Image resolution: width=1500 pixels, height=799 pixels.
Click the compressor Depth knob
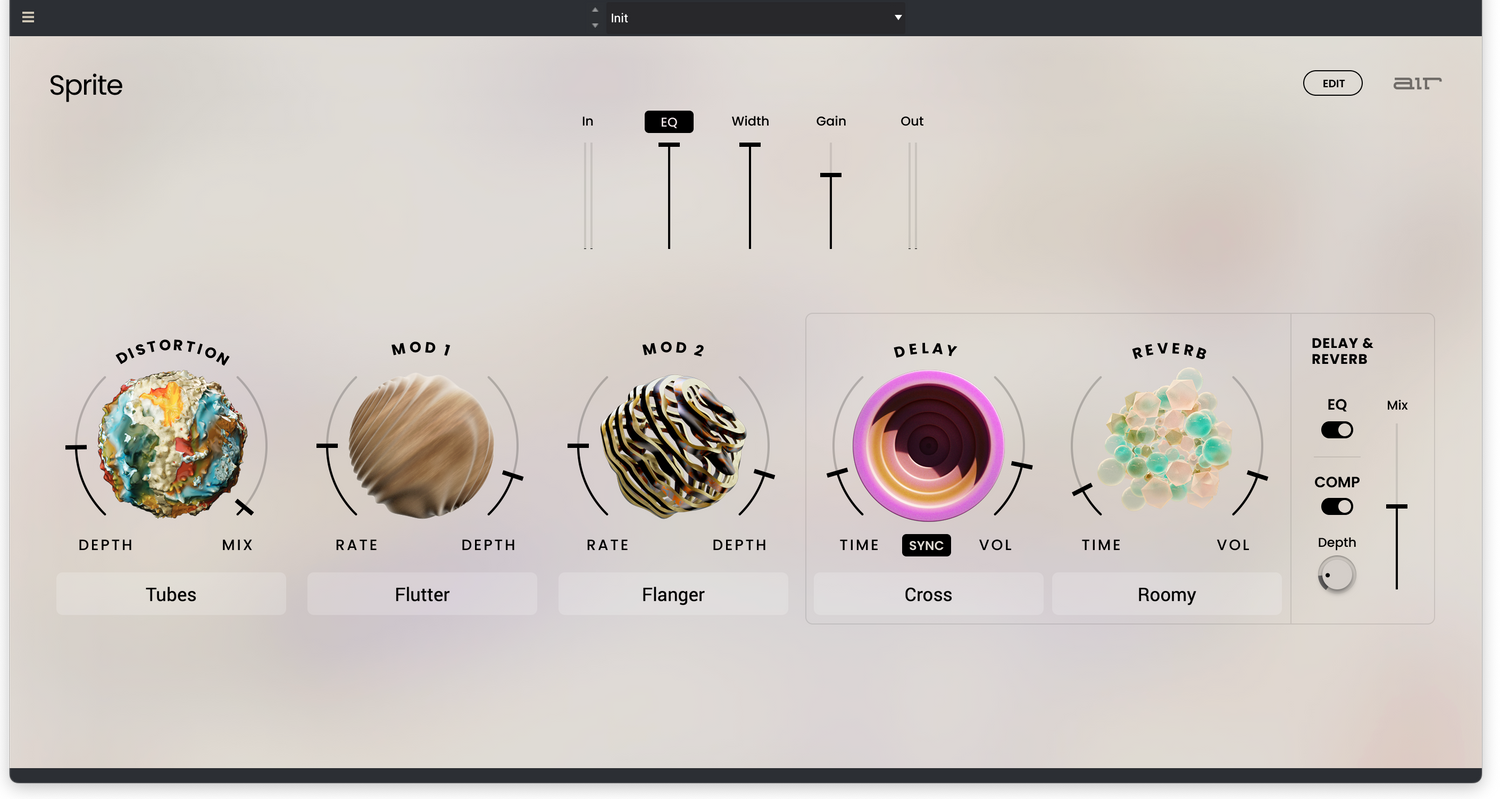point(1336,575)
